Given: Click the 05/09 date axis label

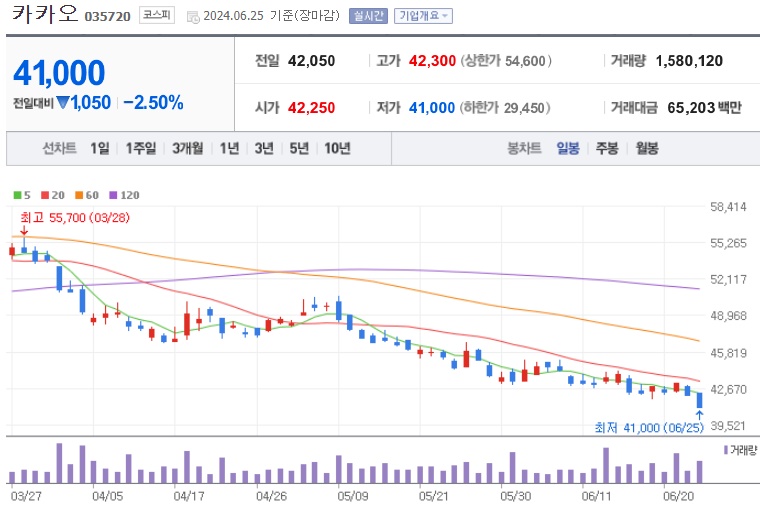Looking at the screenshot, I should [x=353, y=496].
